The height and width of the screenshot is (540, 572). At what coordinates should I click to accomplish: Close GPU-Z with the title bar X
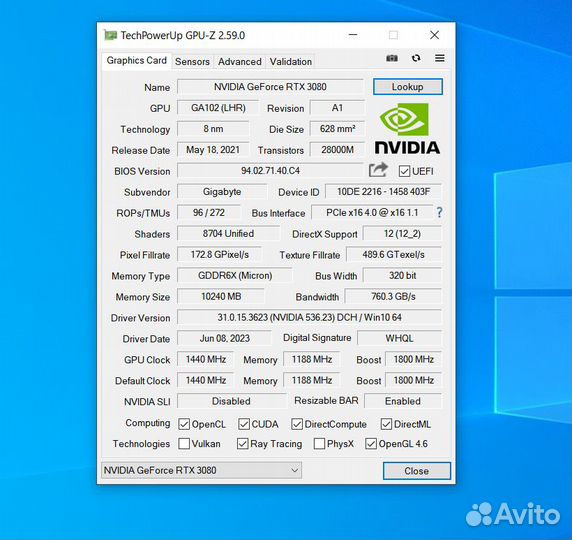pyautogui.click(x=434, y=35)
